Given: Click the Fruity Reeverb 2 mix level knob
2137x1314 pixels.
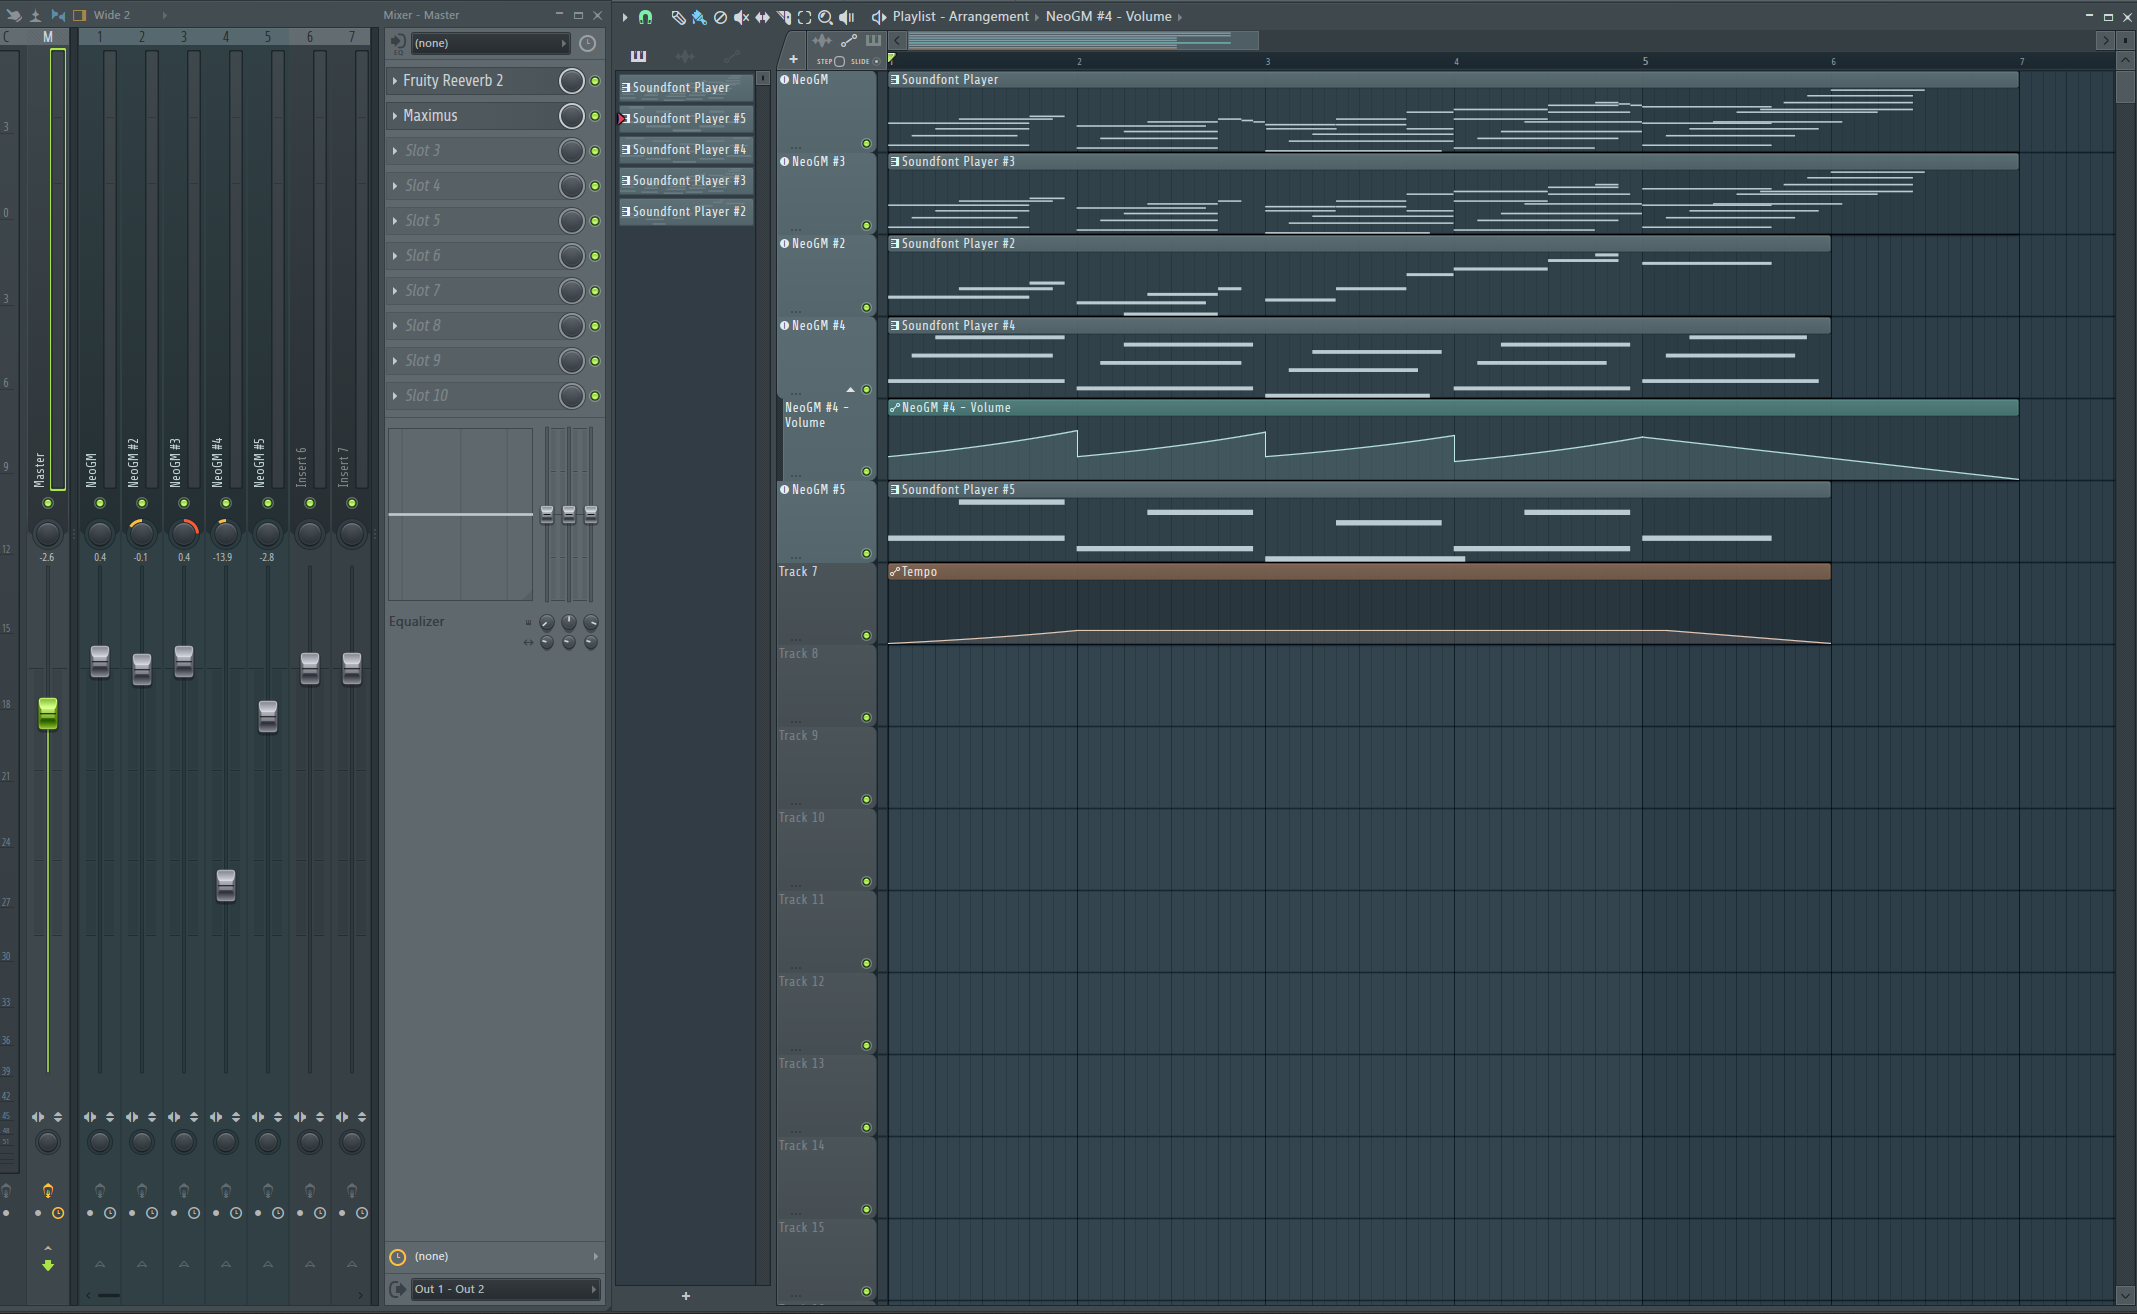Looking at the screenshot, I should coord(571,81).
